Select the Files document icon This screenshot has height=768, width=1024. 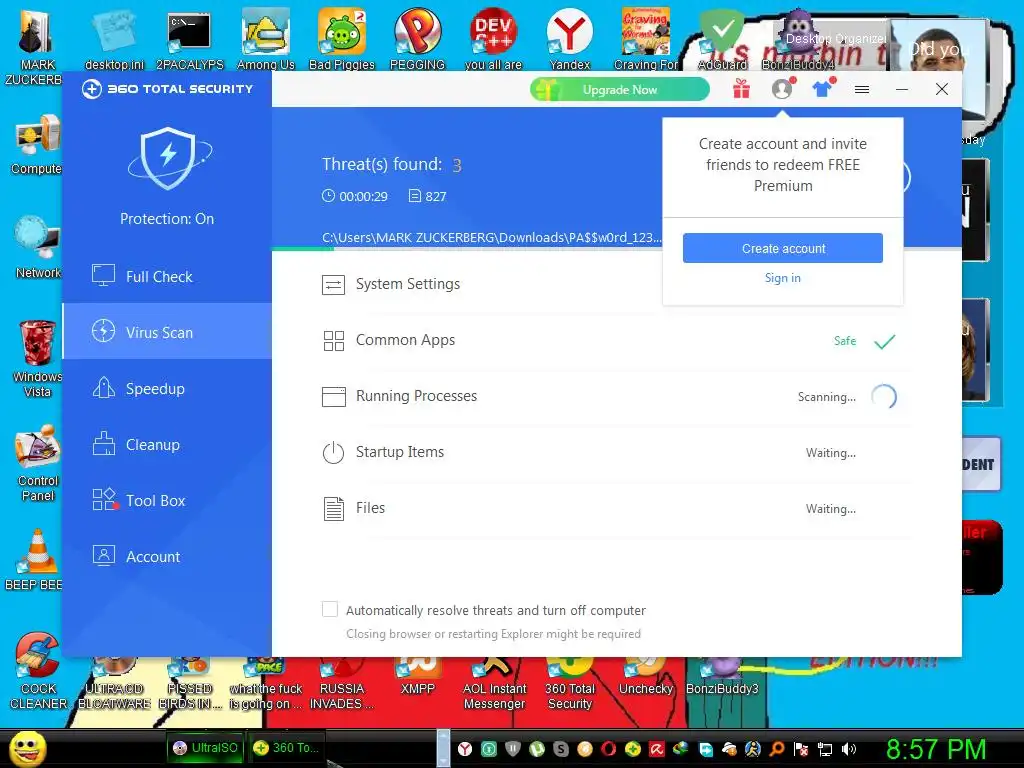[x=334, y=509]
